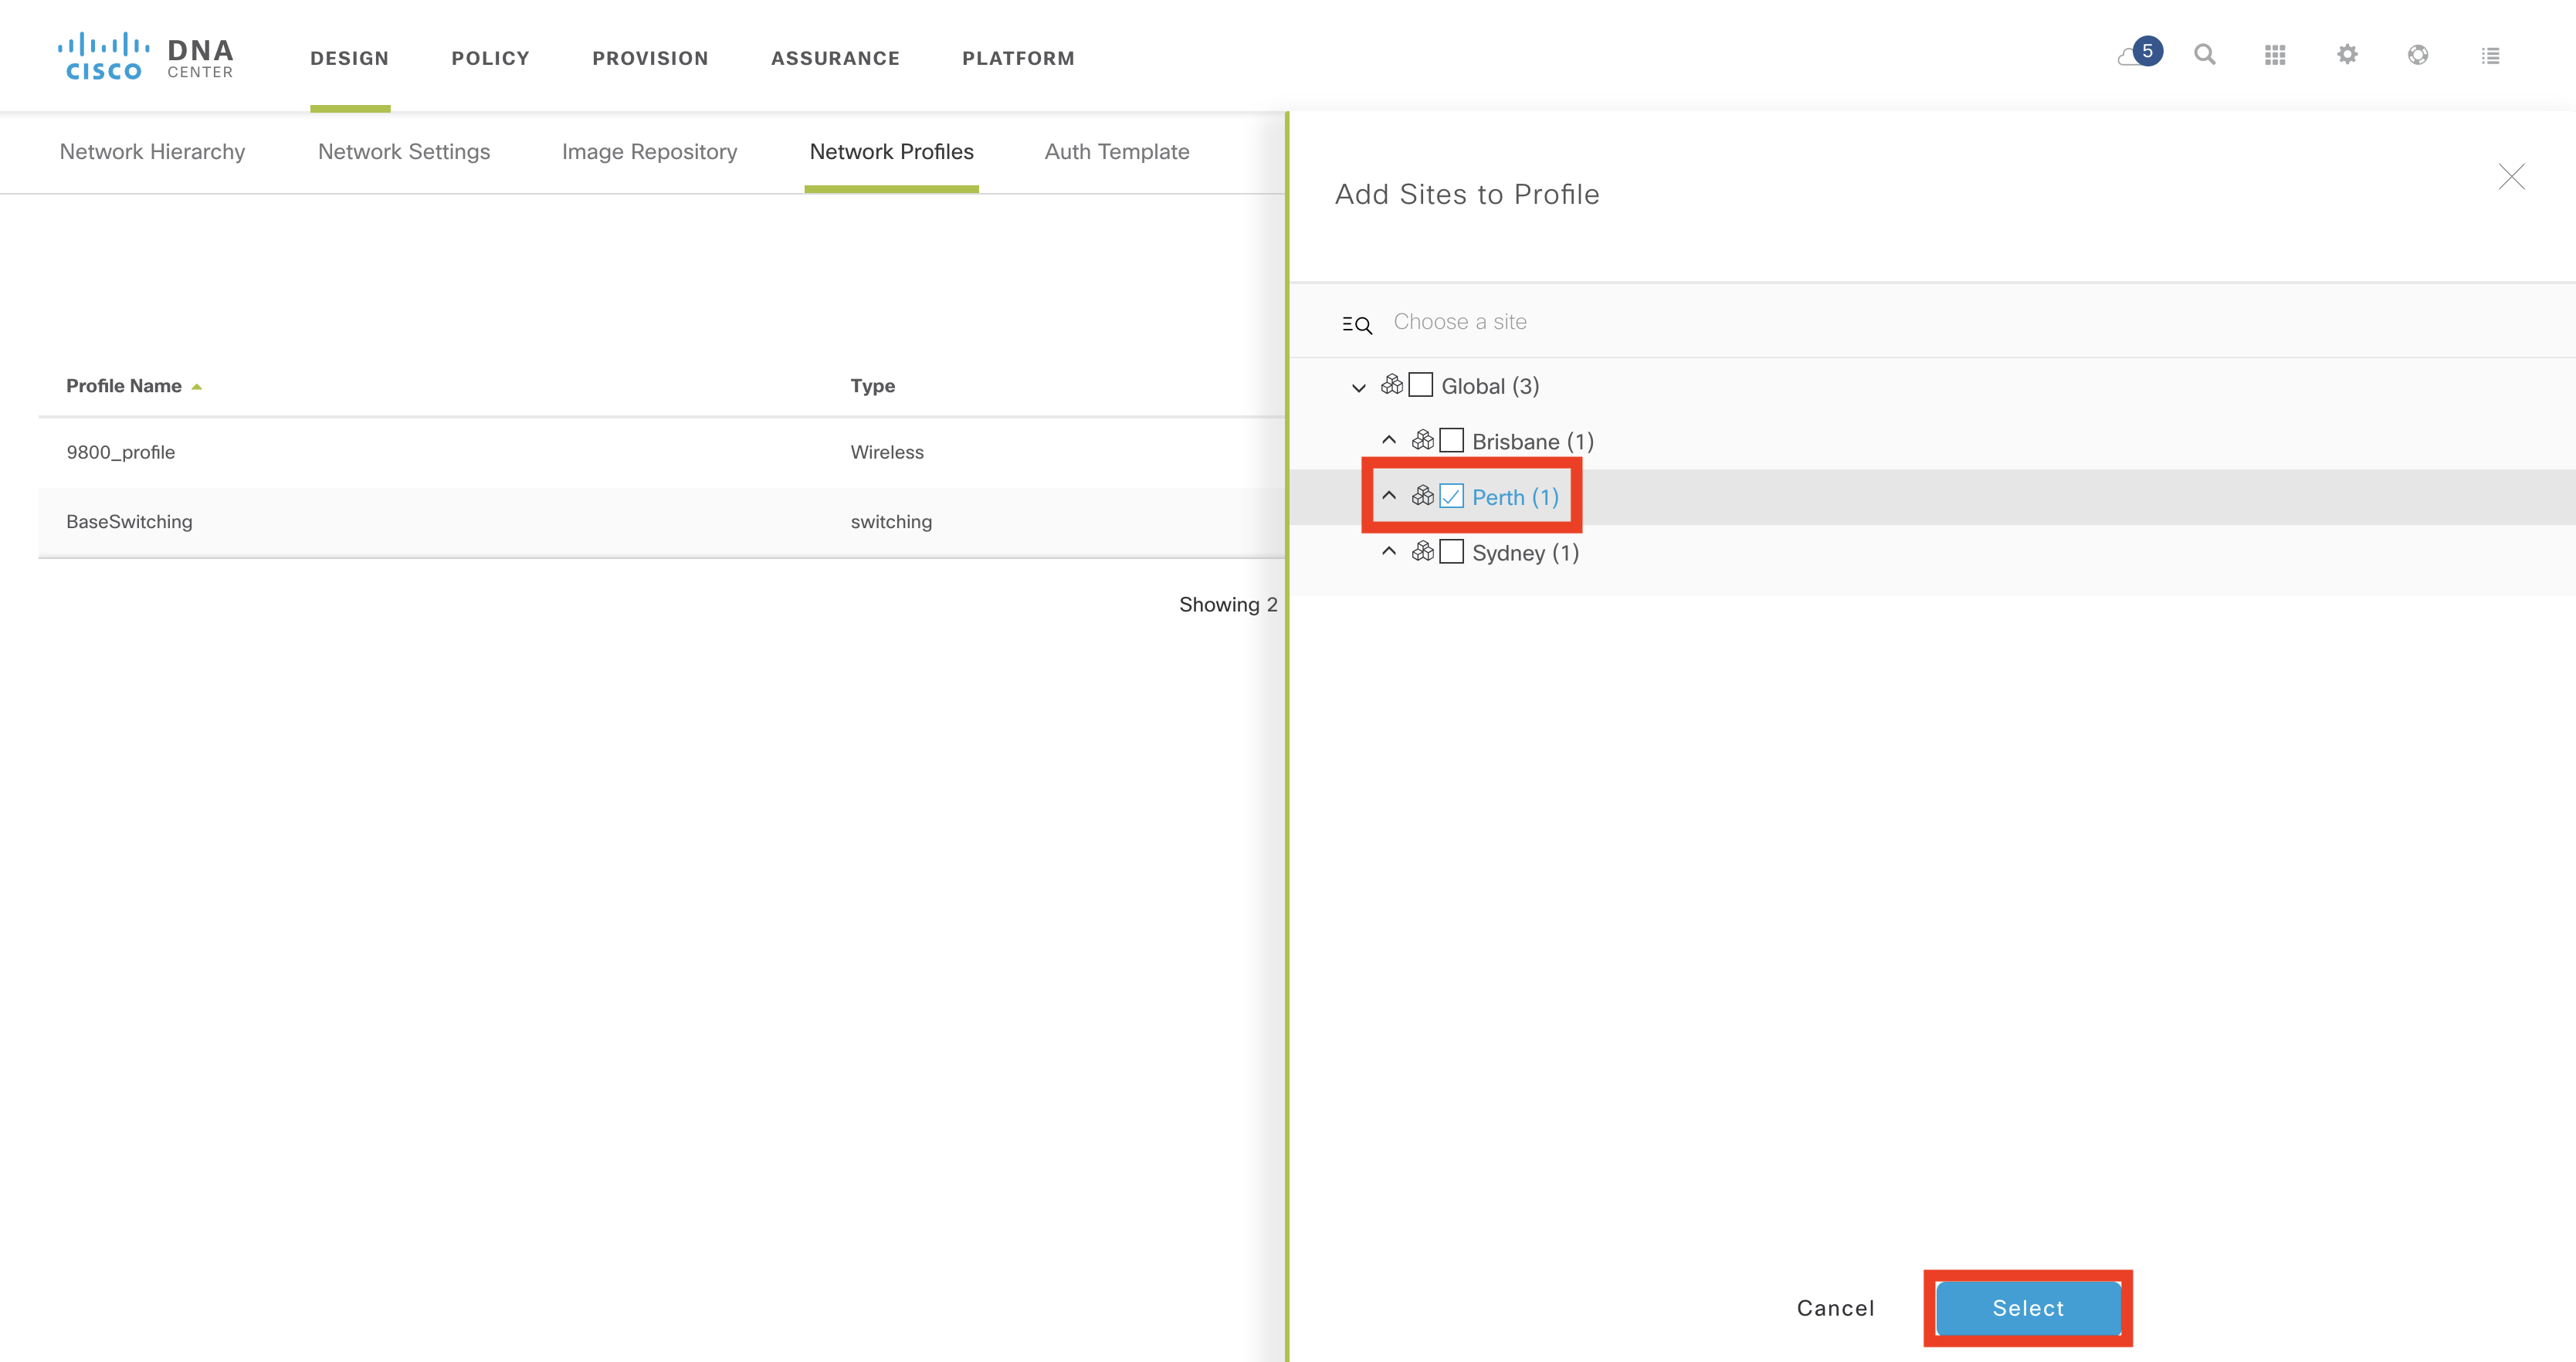
Task: Check the Sydney site checkbox
Action: tap(1451, 552)
